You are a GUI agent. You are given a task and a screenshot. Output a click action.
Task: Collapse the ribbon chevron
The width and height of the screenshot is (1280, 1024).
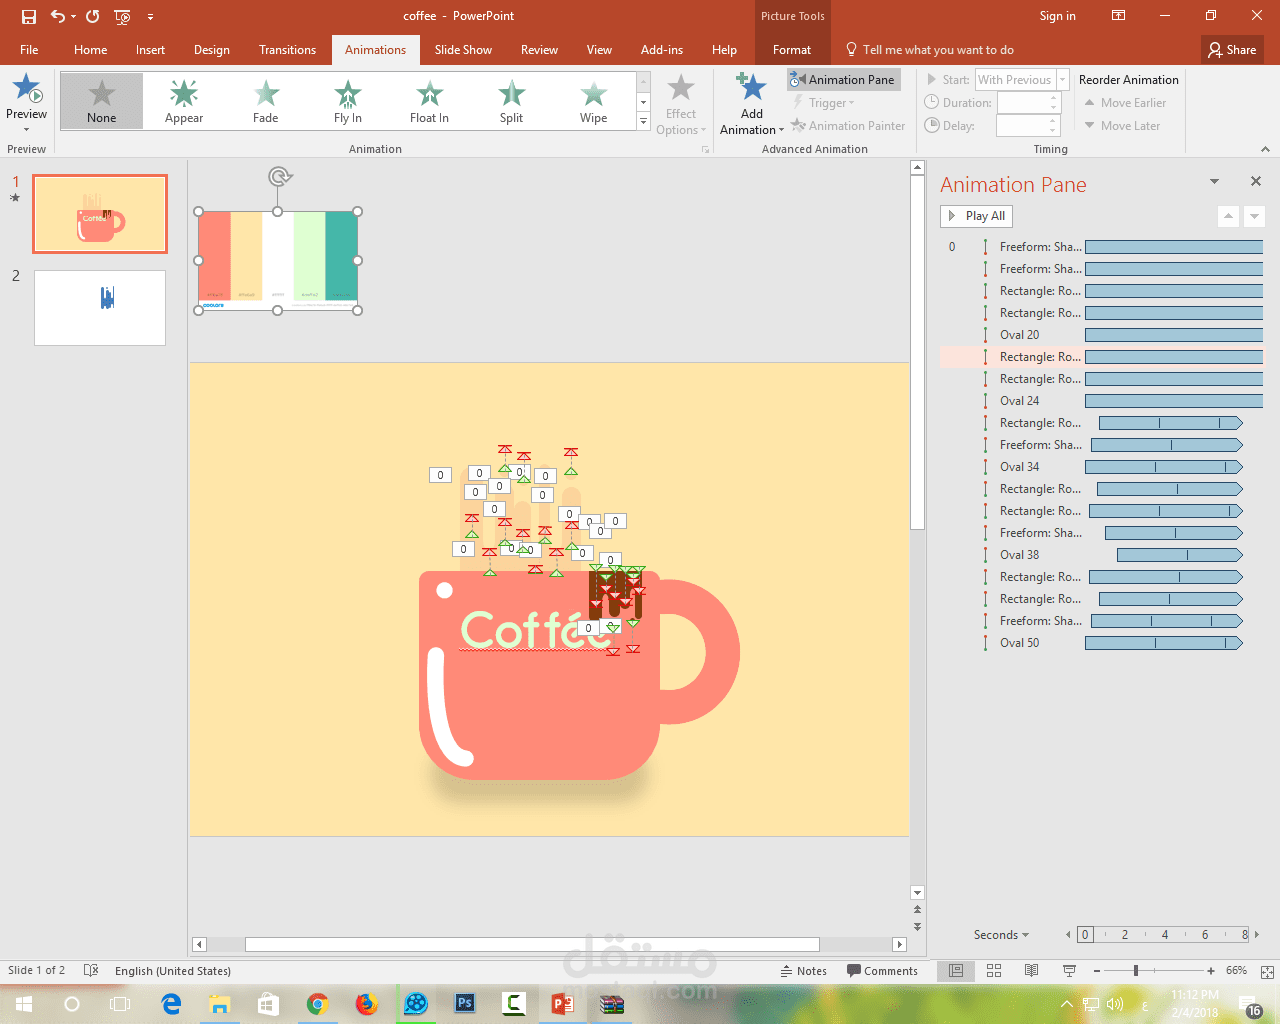[1265, 149]
